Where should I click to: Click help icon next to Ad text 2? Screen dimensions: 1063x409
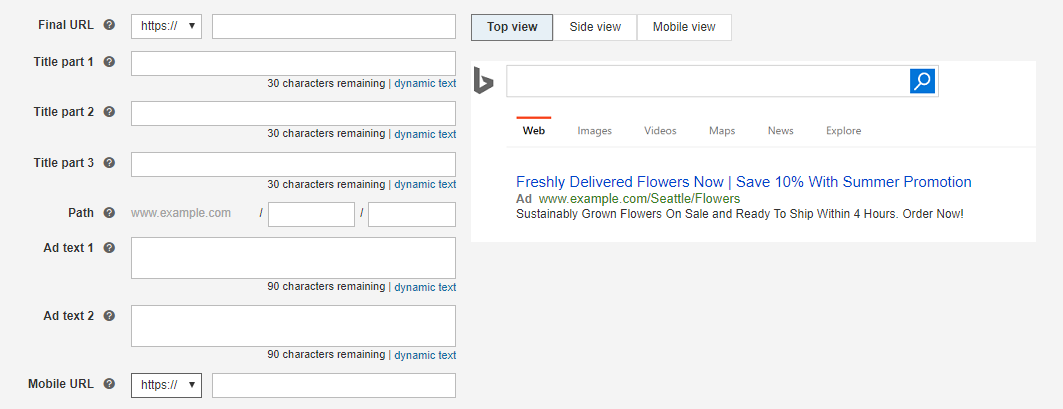109,315
